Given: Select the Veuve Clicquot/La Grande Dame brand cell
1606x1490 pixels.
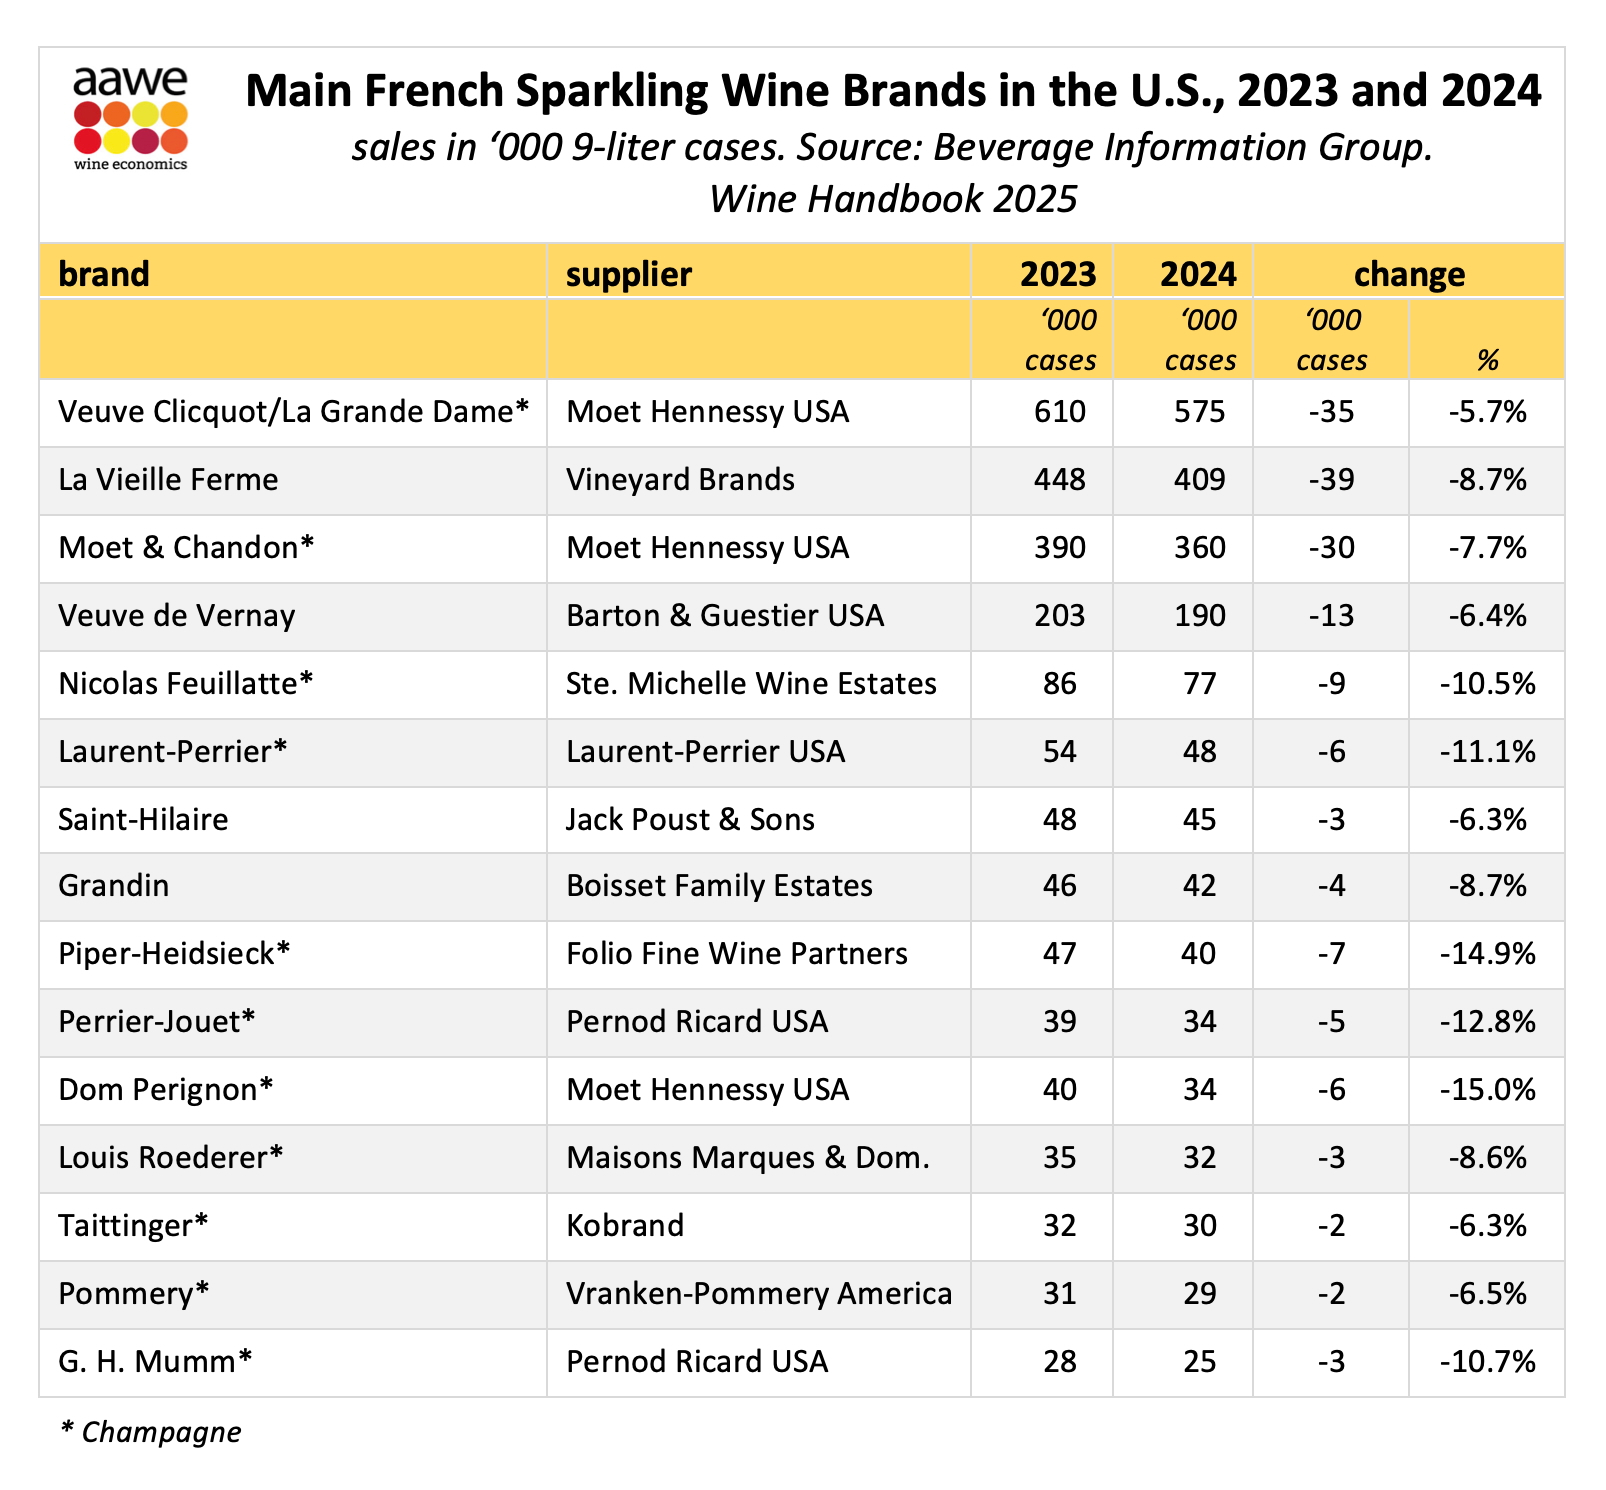Looking at the screenshot, I should [293, 412].
